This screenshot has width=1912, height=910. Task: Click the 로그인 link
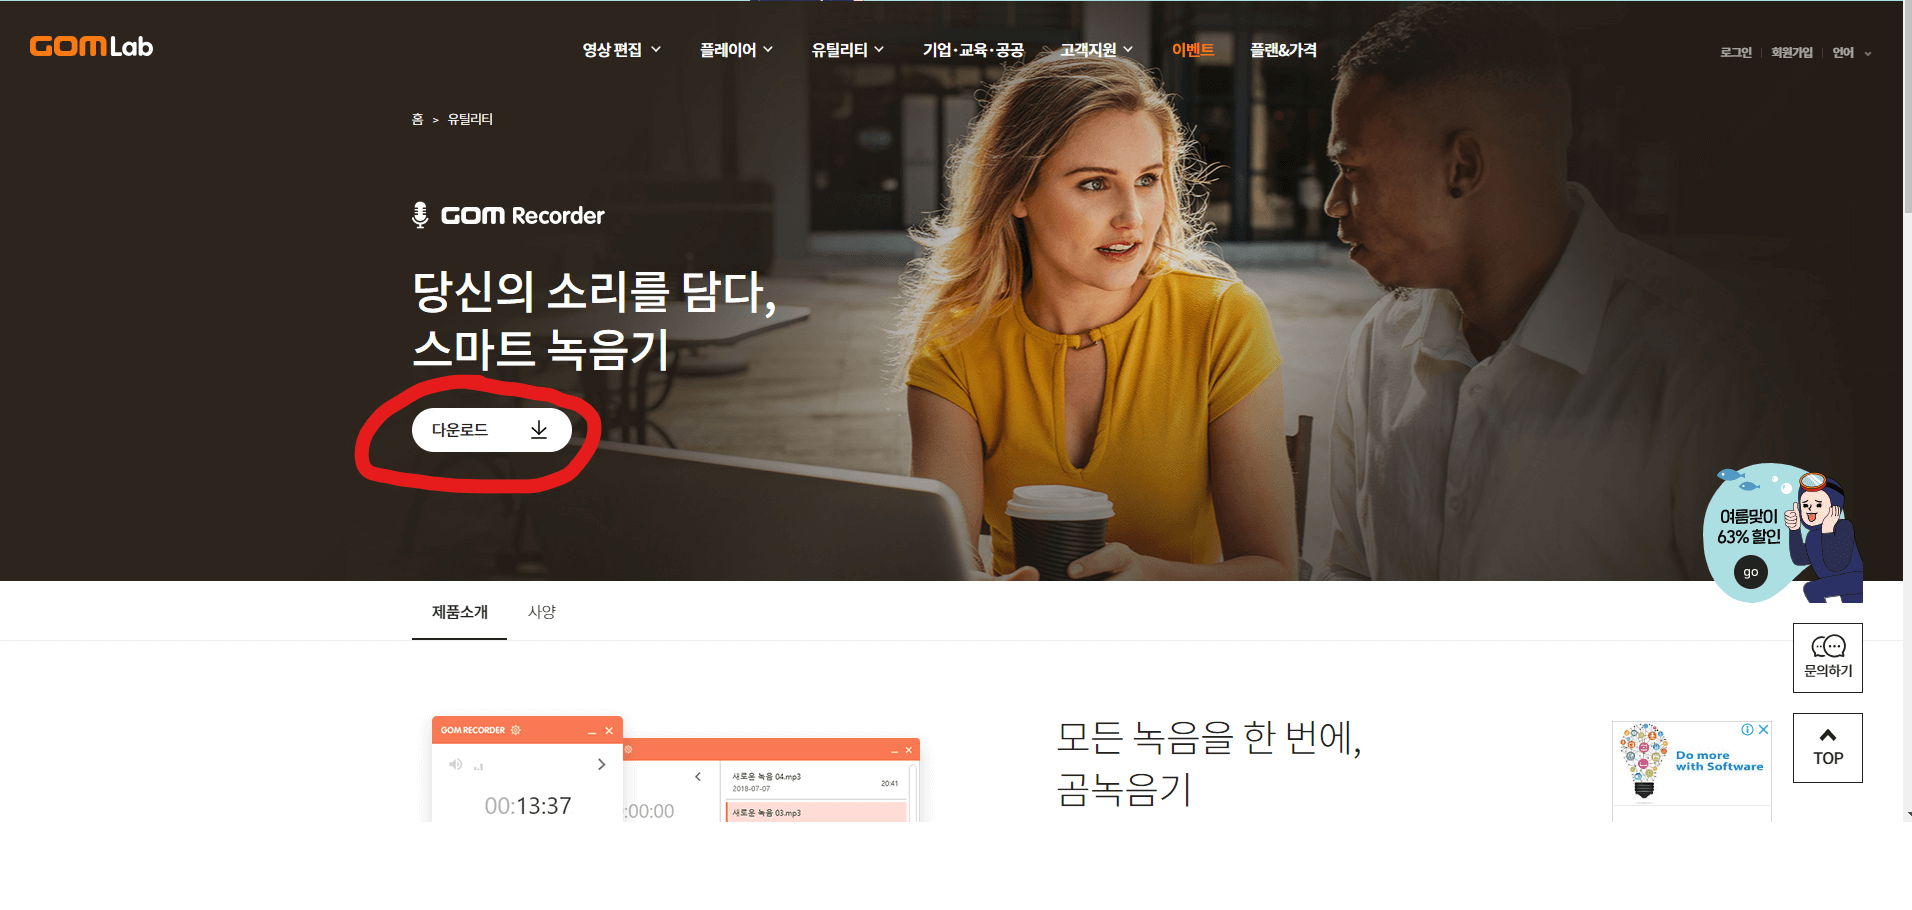(x=1735, y=53)
